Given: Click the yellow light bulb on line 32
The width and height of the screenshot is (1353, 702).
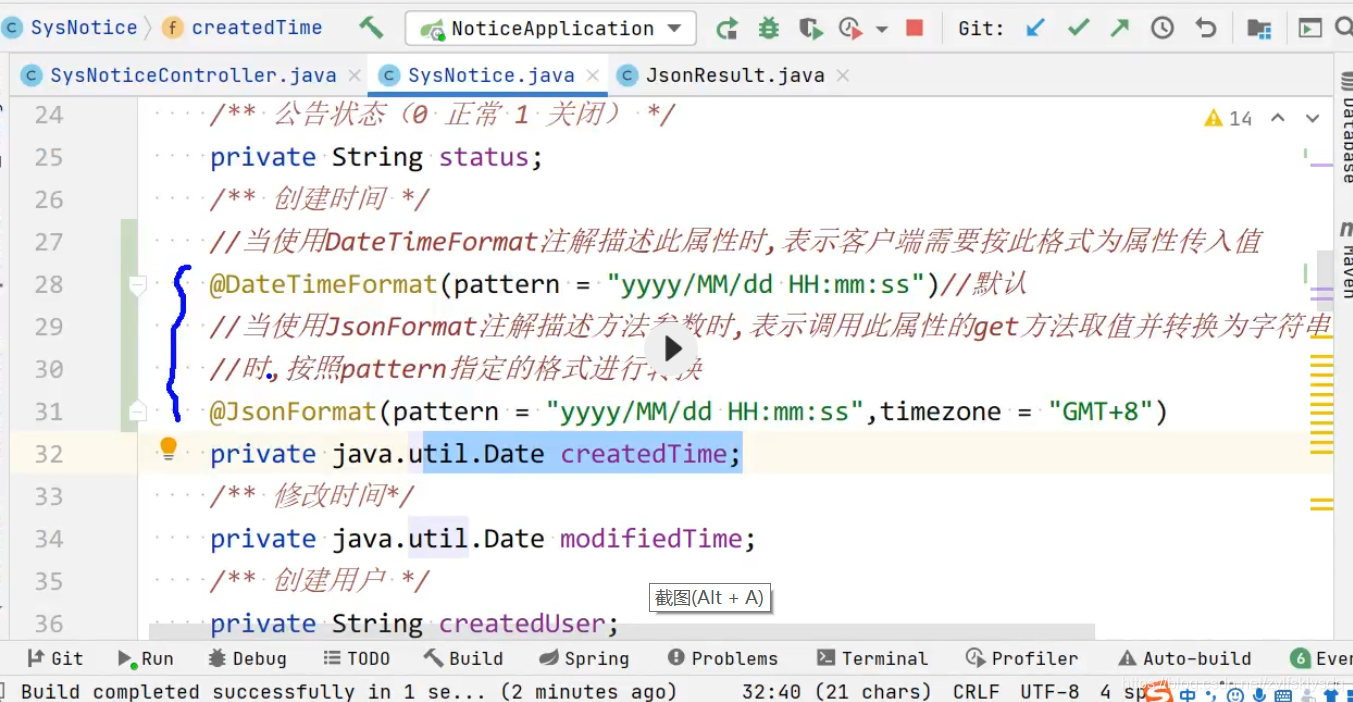Looking at the screenshot, I should click(168, 449).
